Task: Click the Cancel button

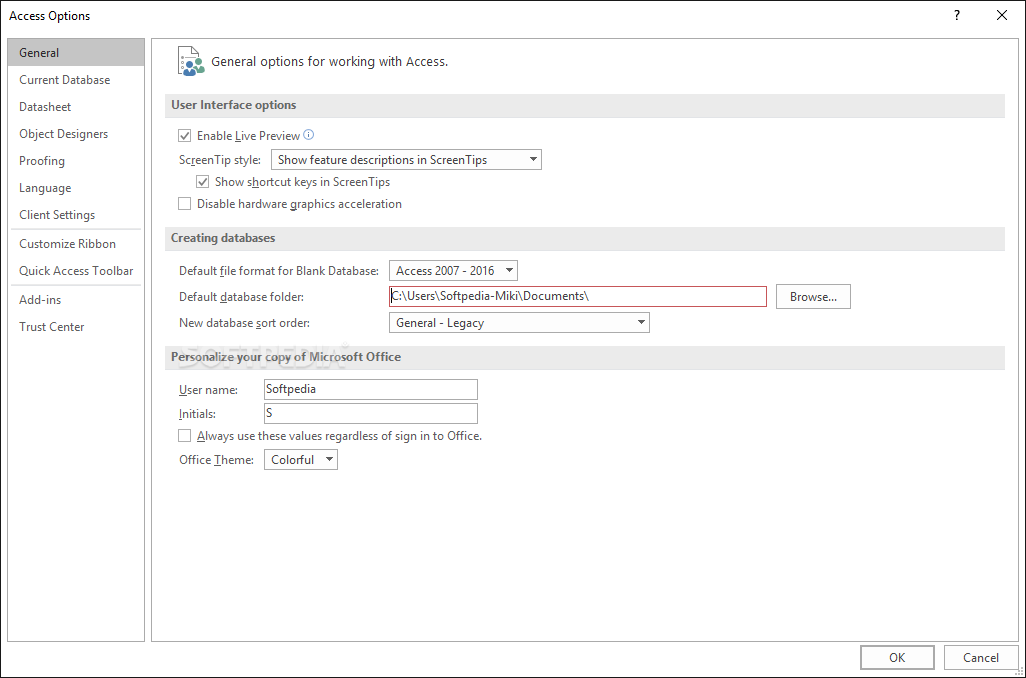Action: 981,658
